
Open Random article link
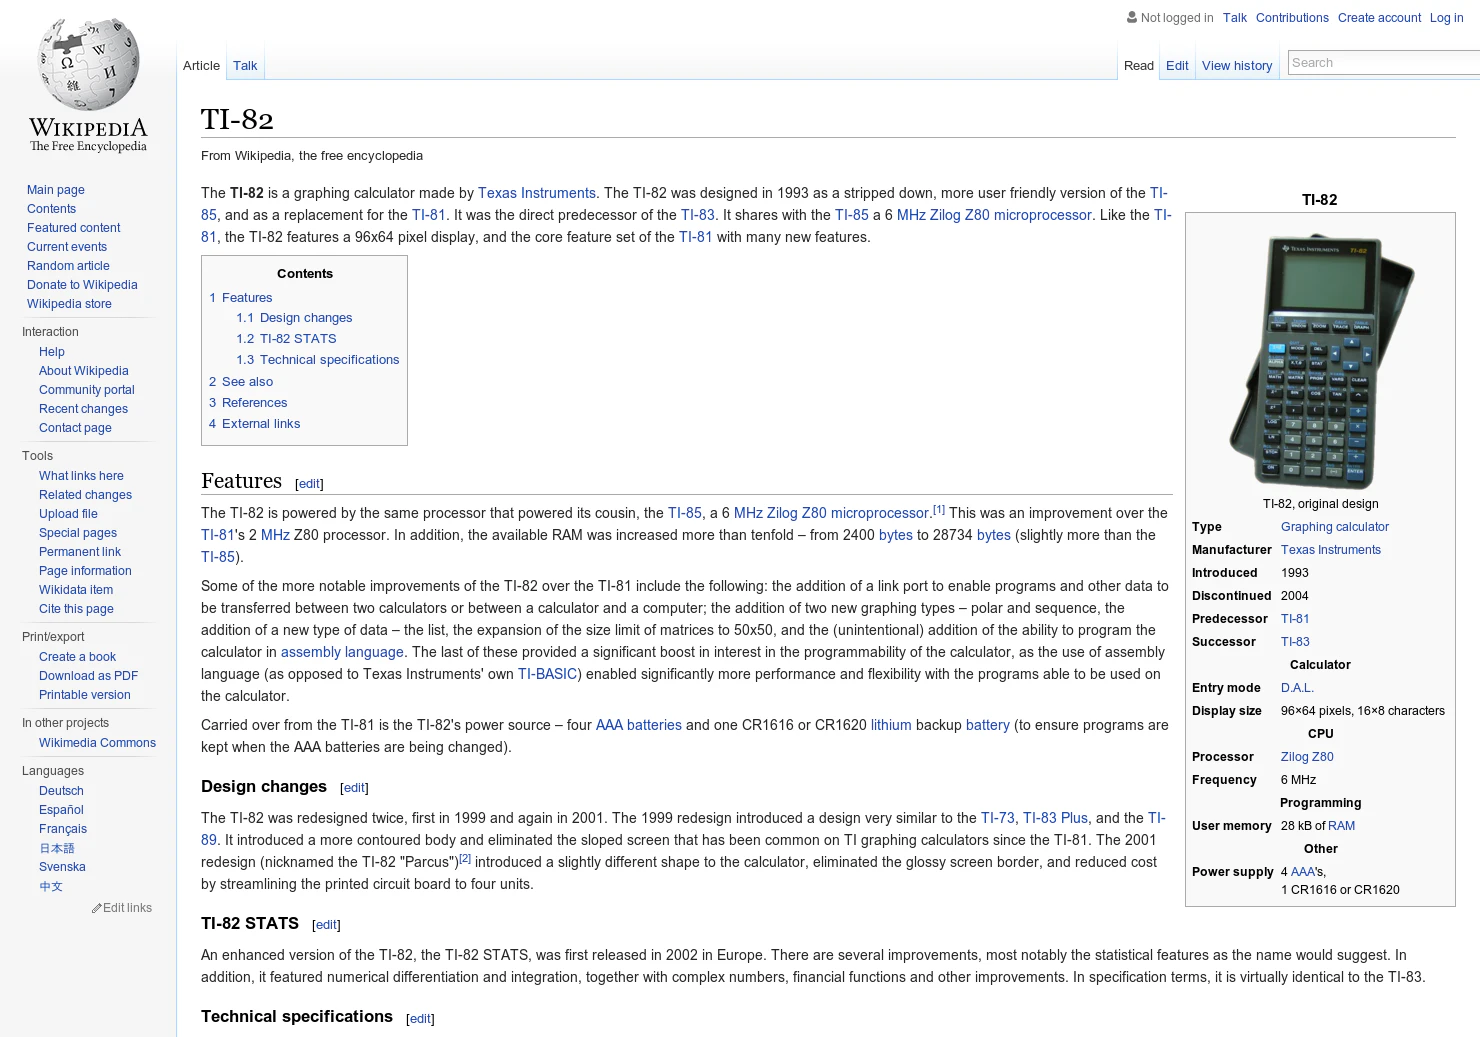pyautogui.click(x=68, y=266)
